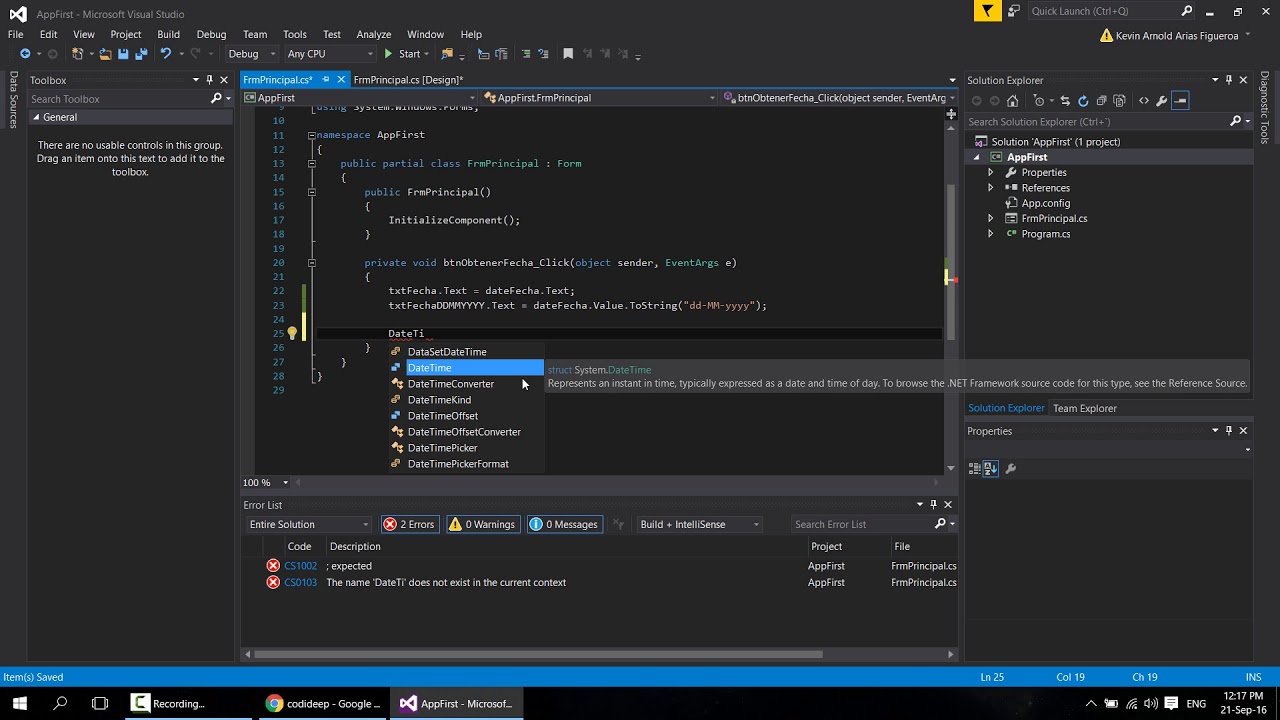Toggle the 0 Messages filter button
Screen dimensions: 1280x720
(x=564, y=524)
